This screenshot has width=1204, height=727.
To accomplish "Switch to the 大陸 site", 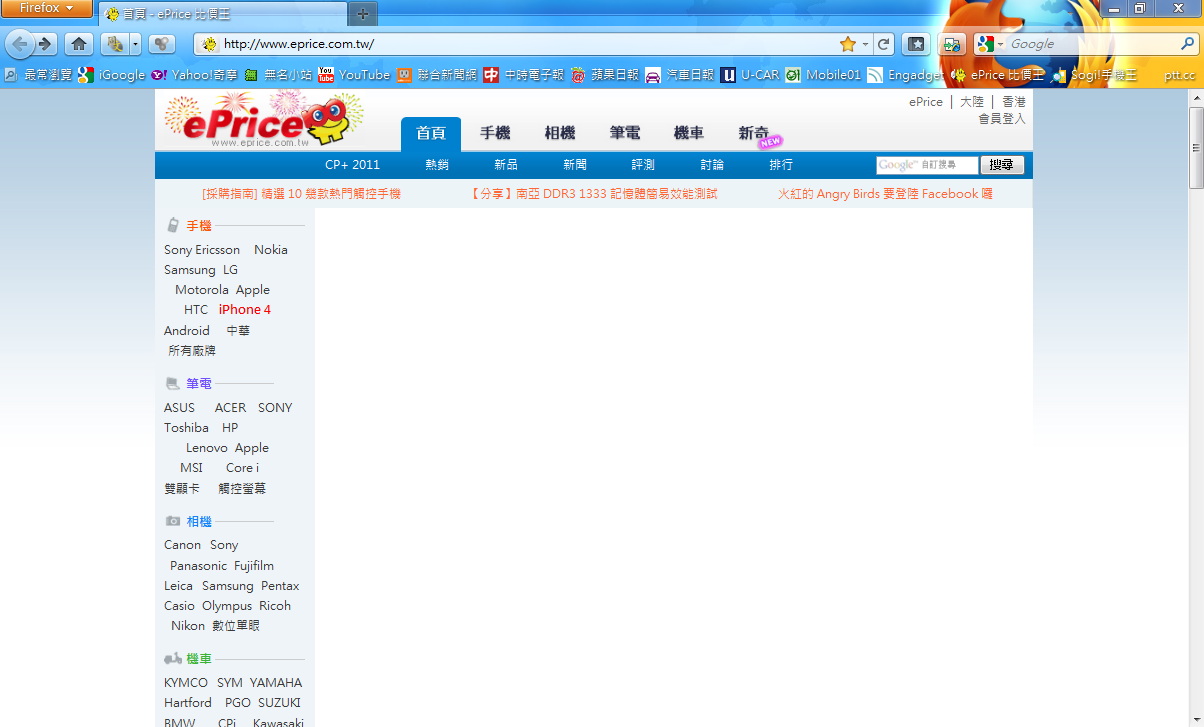I will click(972, 102).
